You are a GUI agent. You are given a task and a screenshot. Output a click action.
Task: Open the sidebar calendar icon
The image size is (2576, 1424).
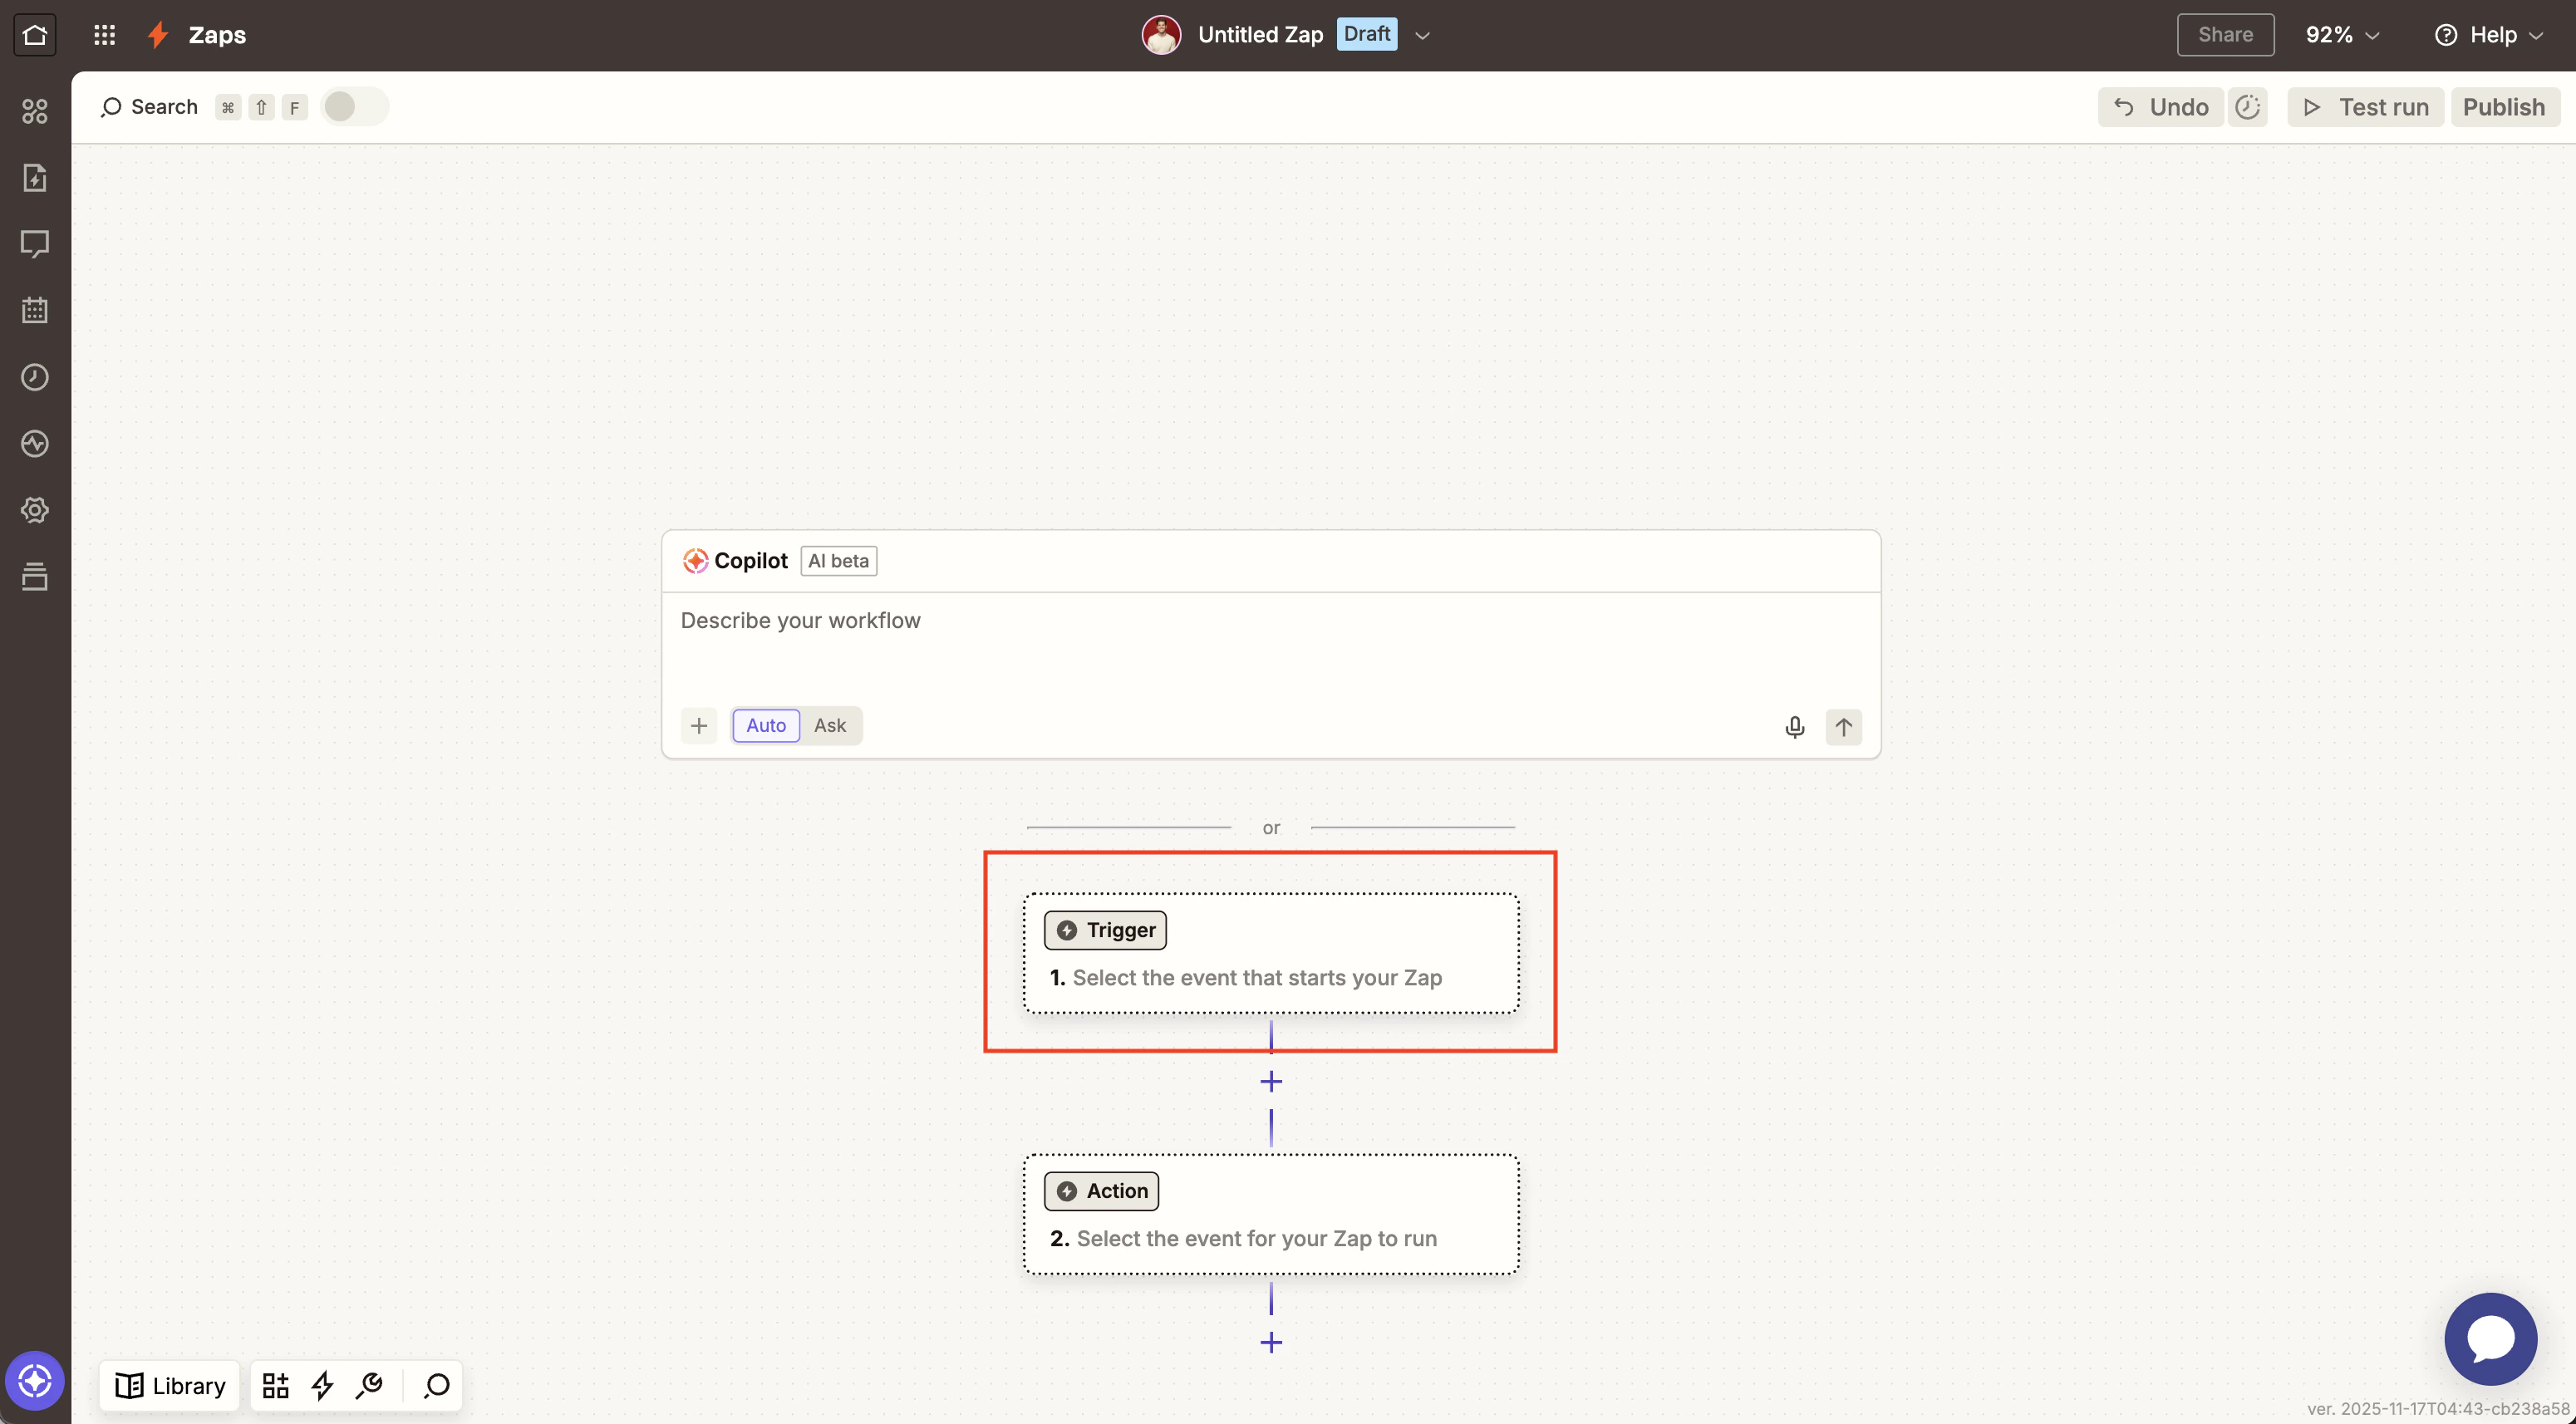[35, 310]
